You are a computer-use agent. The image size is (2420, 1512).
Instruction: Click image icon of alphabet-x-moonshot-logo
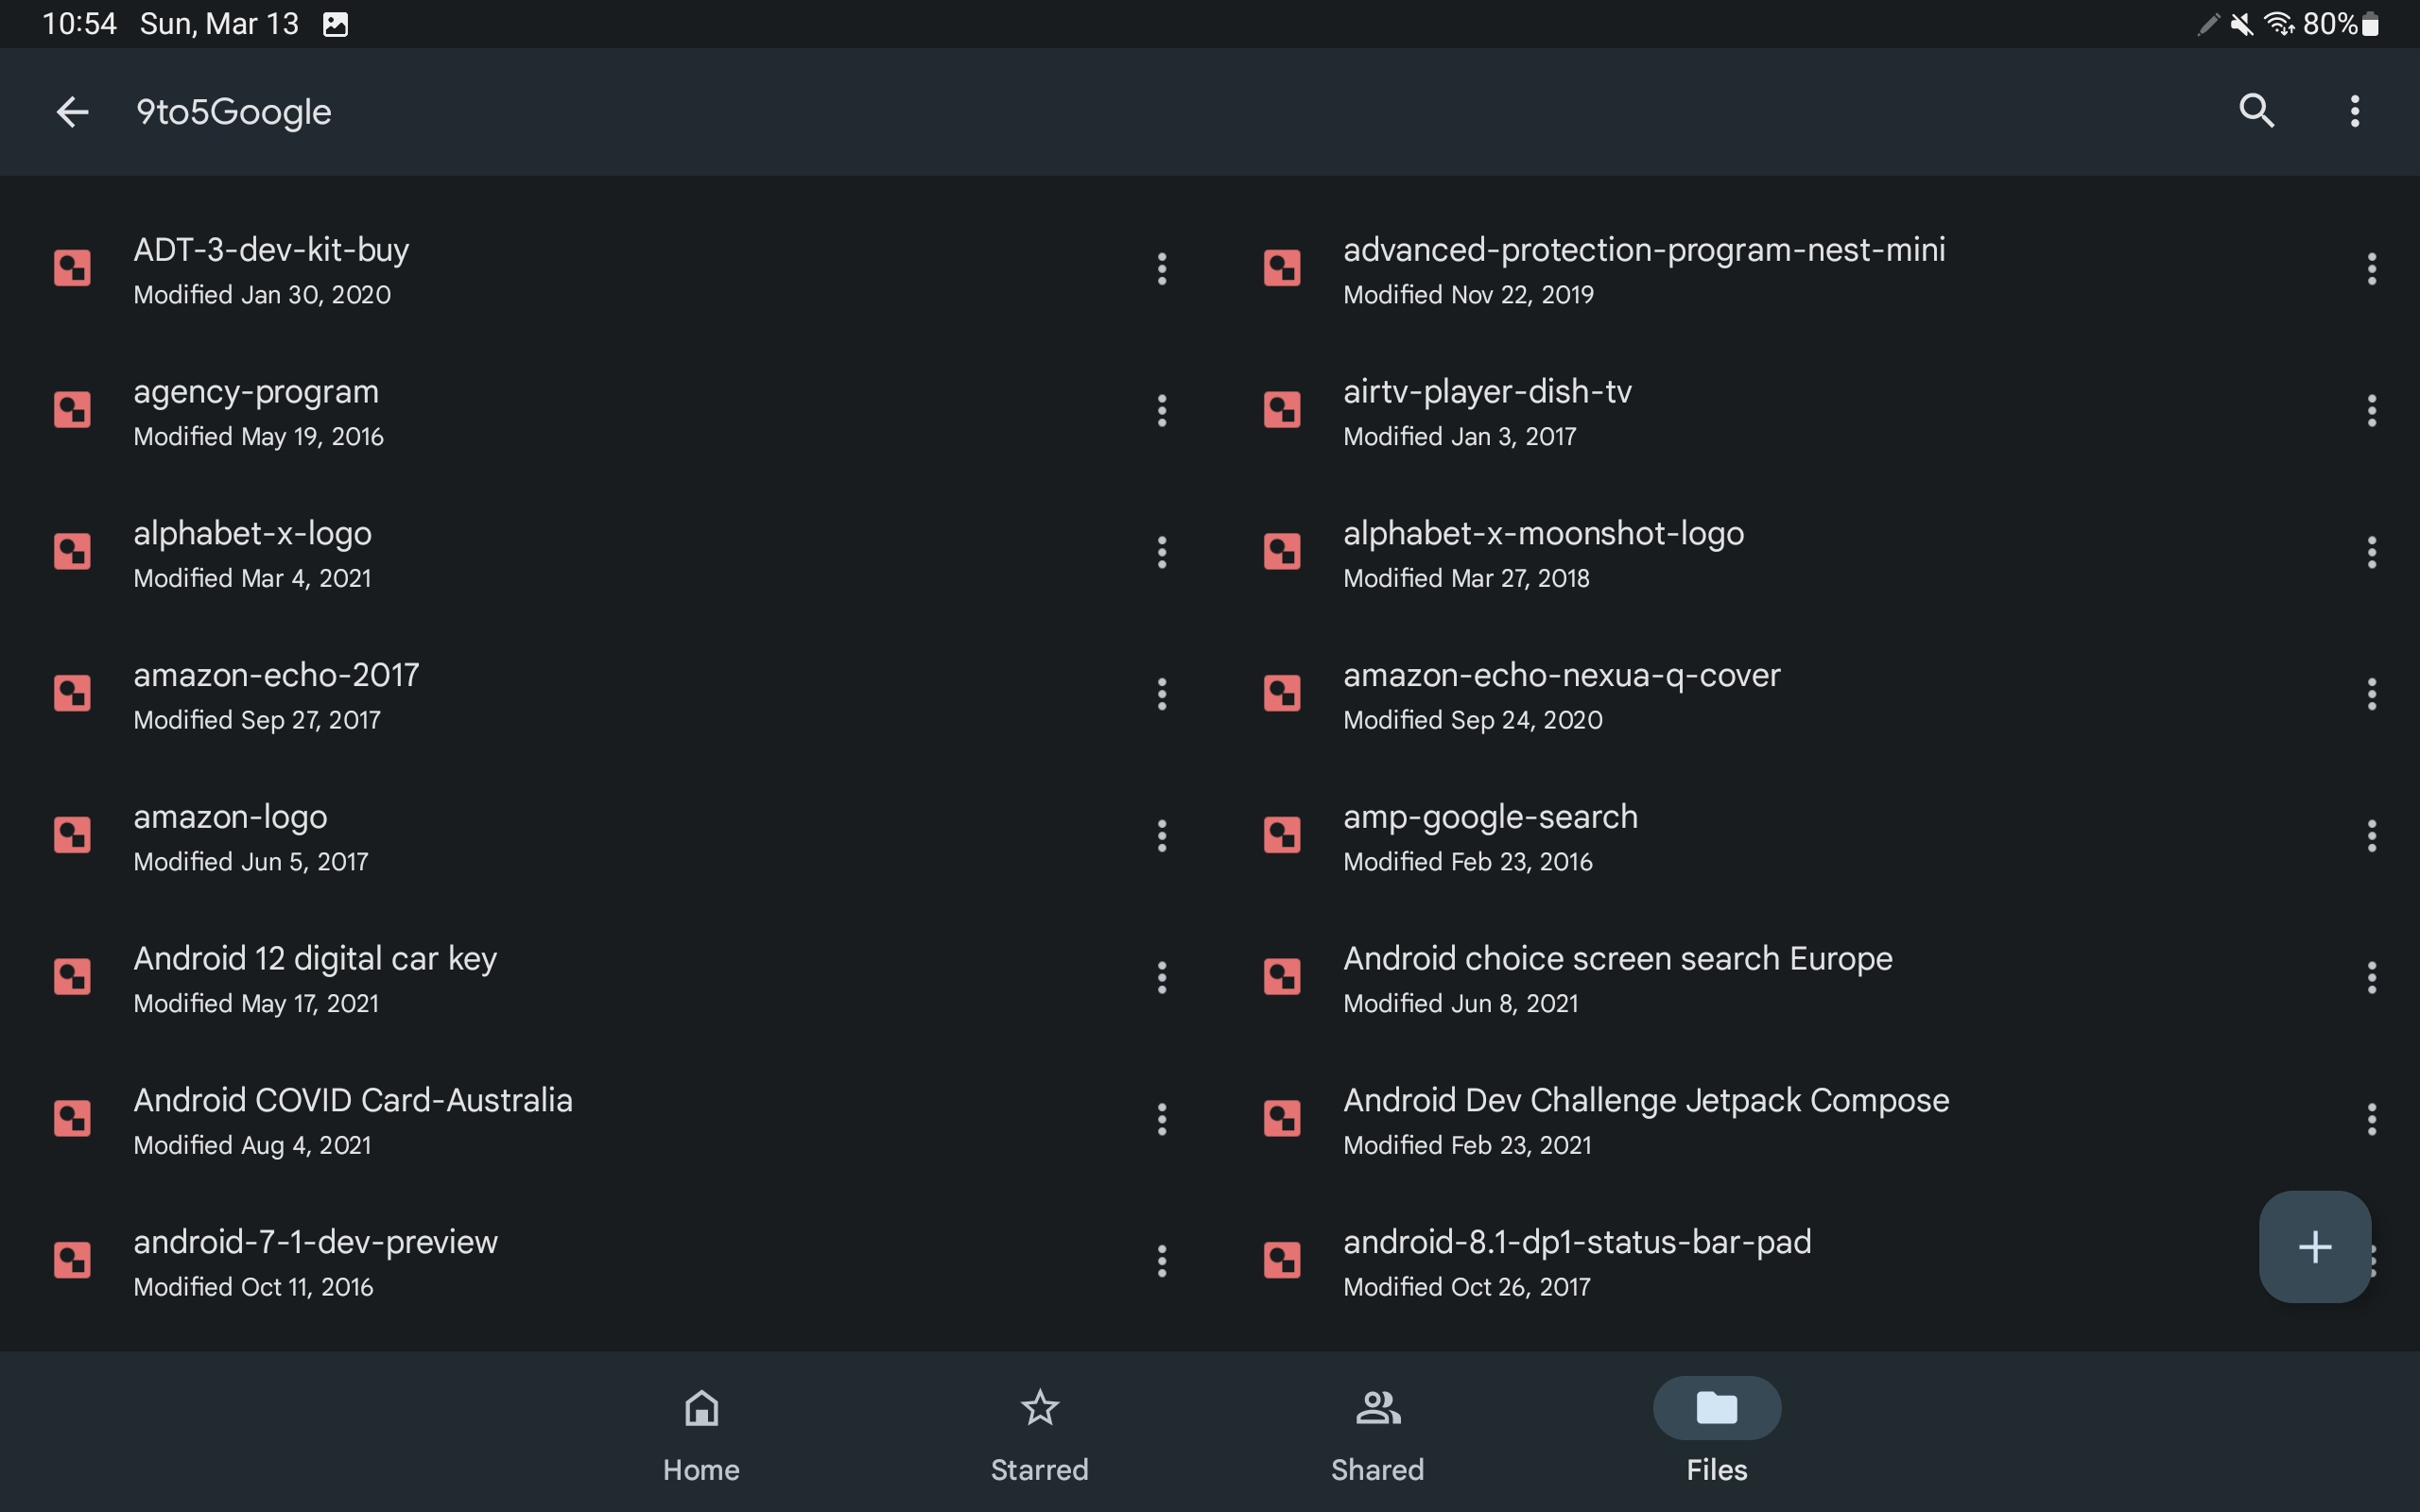click(1282, 552)
